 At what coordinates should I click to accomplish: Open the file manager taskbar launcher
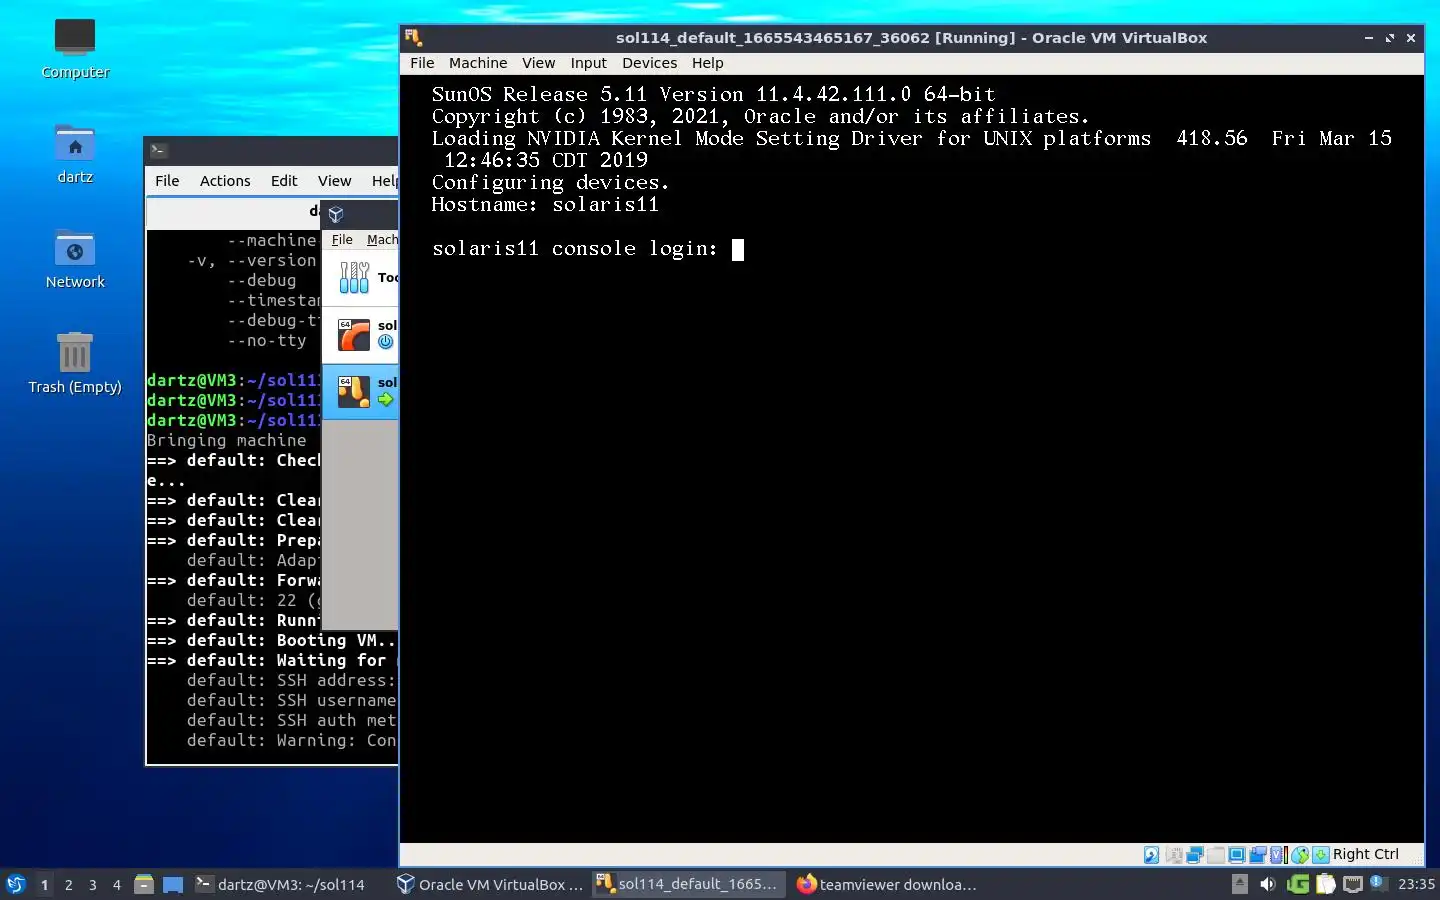click(144, 884)
